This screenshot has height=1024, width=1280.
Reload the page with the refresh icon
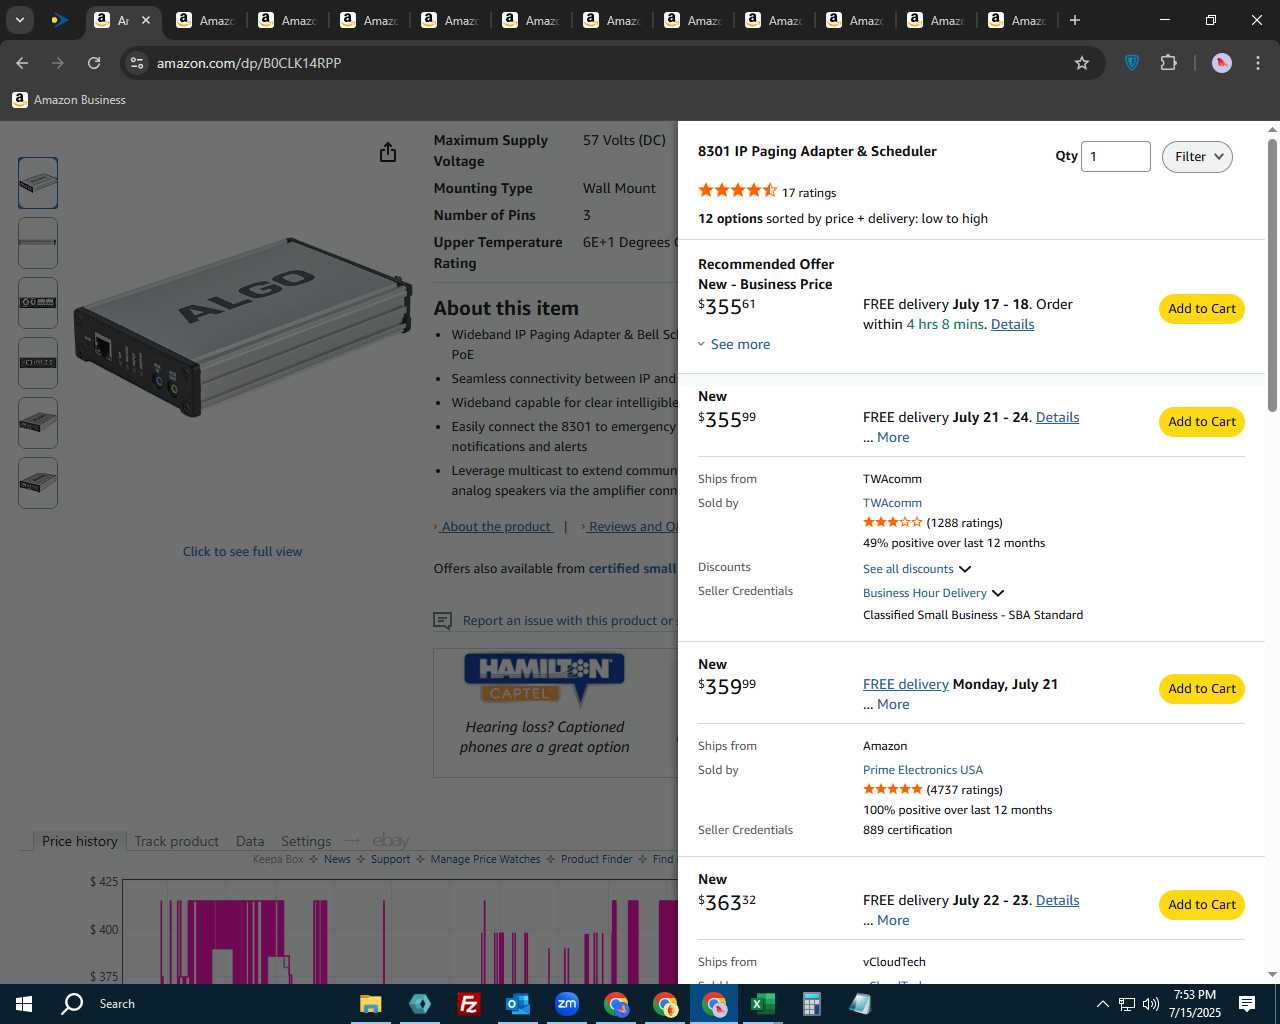(x=94, y=63)
